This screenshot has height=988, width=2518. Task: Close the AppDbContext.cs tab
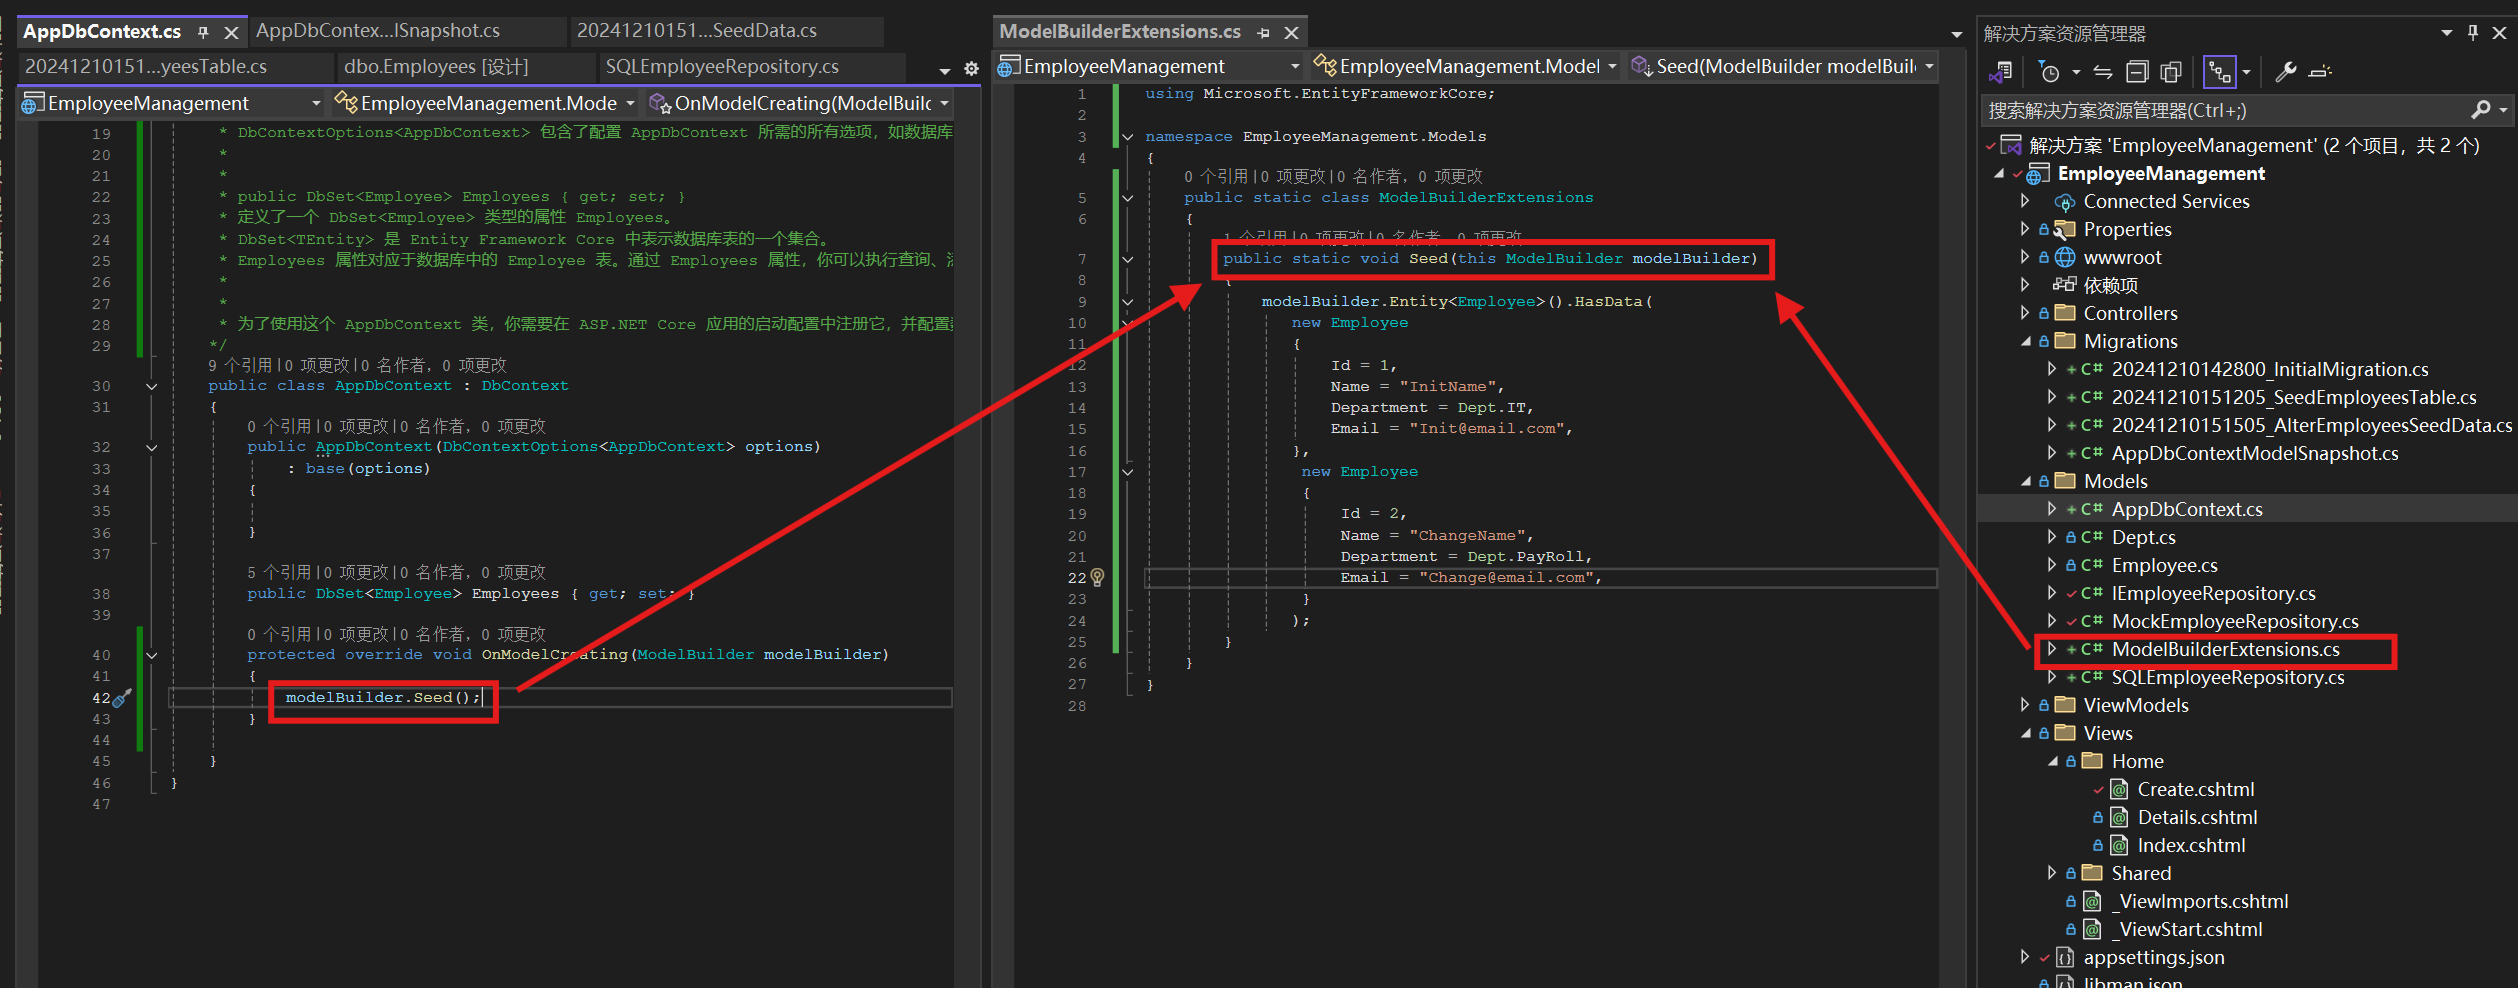[231, 32]
